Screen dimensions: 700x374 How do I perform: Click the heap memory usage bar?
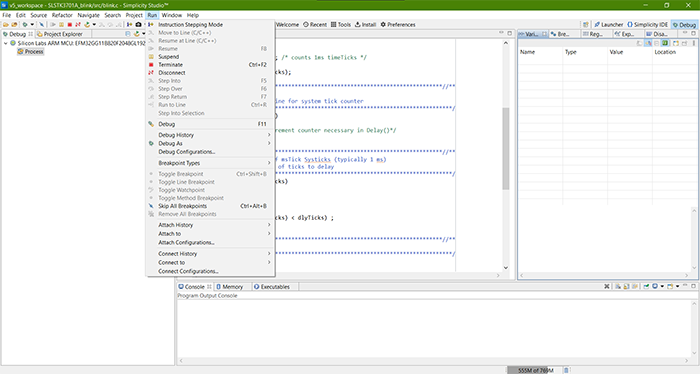pyautogui.click(x=534, y=370)
